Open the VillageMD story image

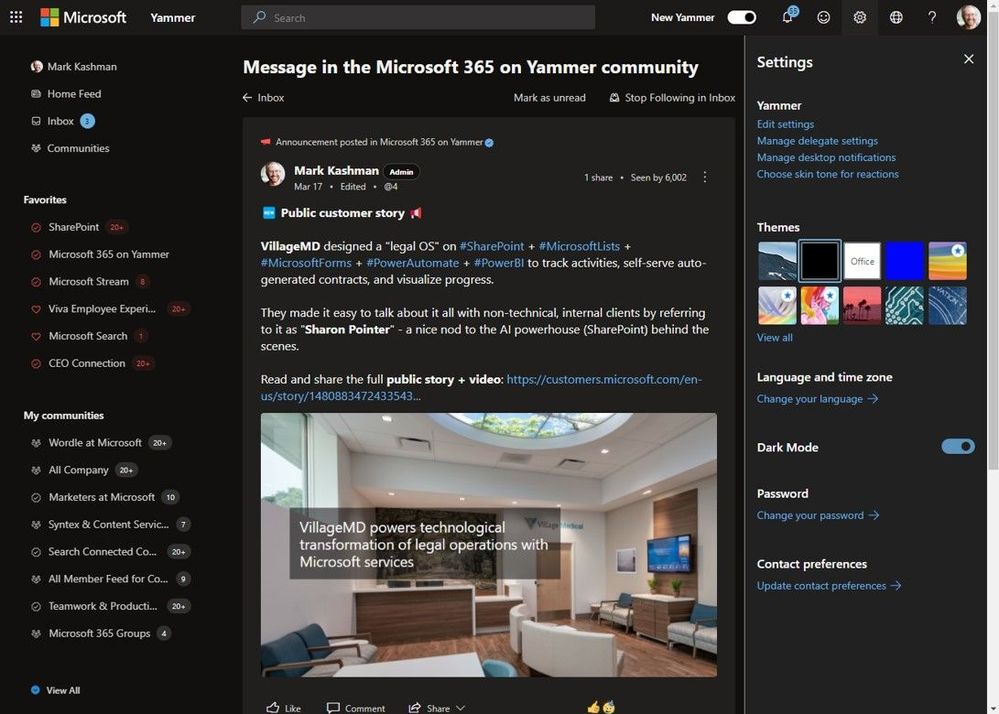tap(489, 545)
